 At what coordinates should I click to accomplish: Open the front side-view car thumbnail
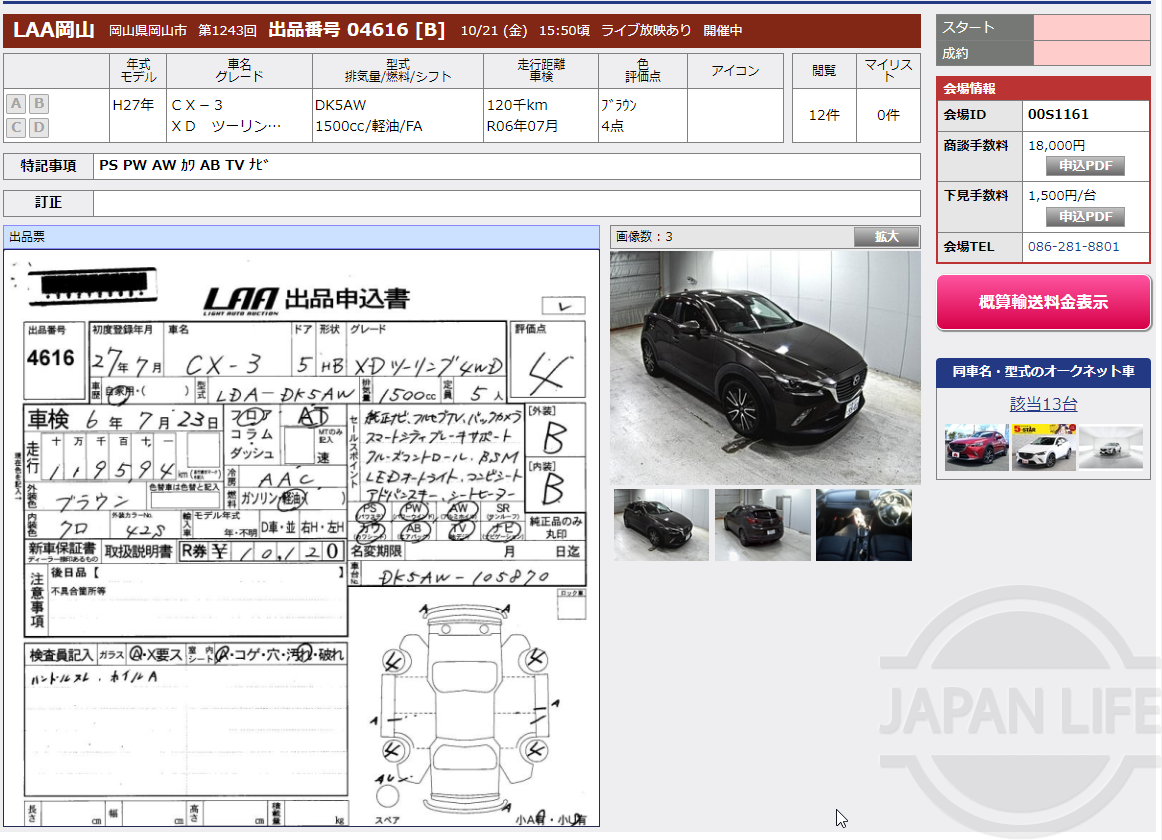pos(660,524)
